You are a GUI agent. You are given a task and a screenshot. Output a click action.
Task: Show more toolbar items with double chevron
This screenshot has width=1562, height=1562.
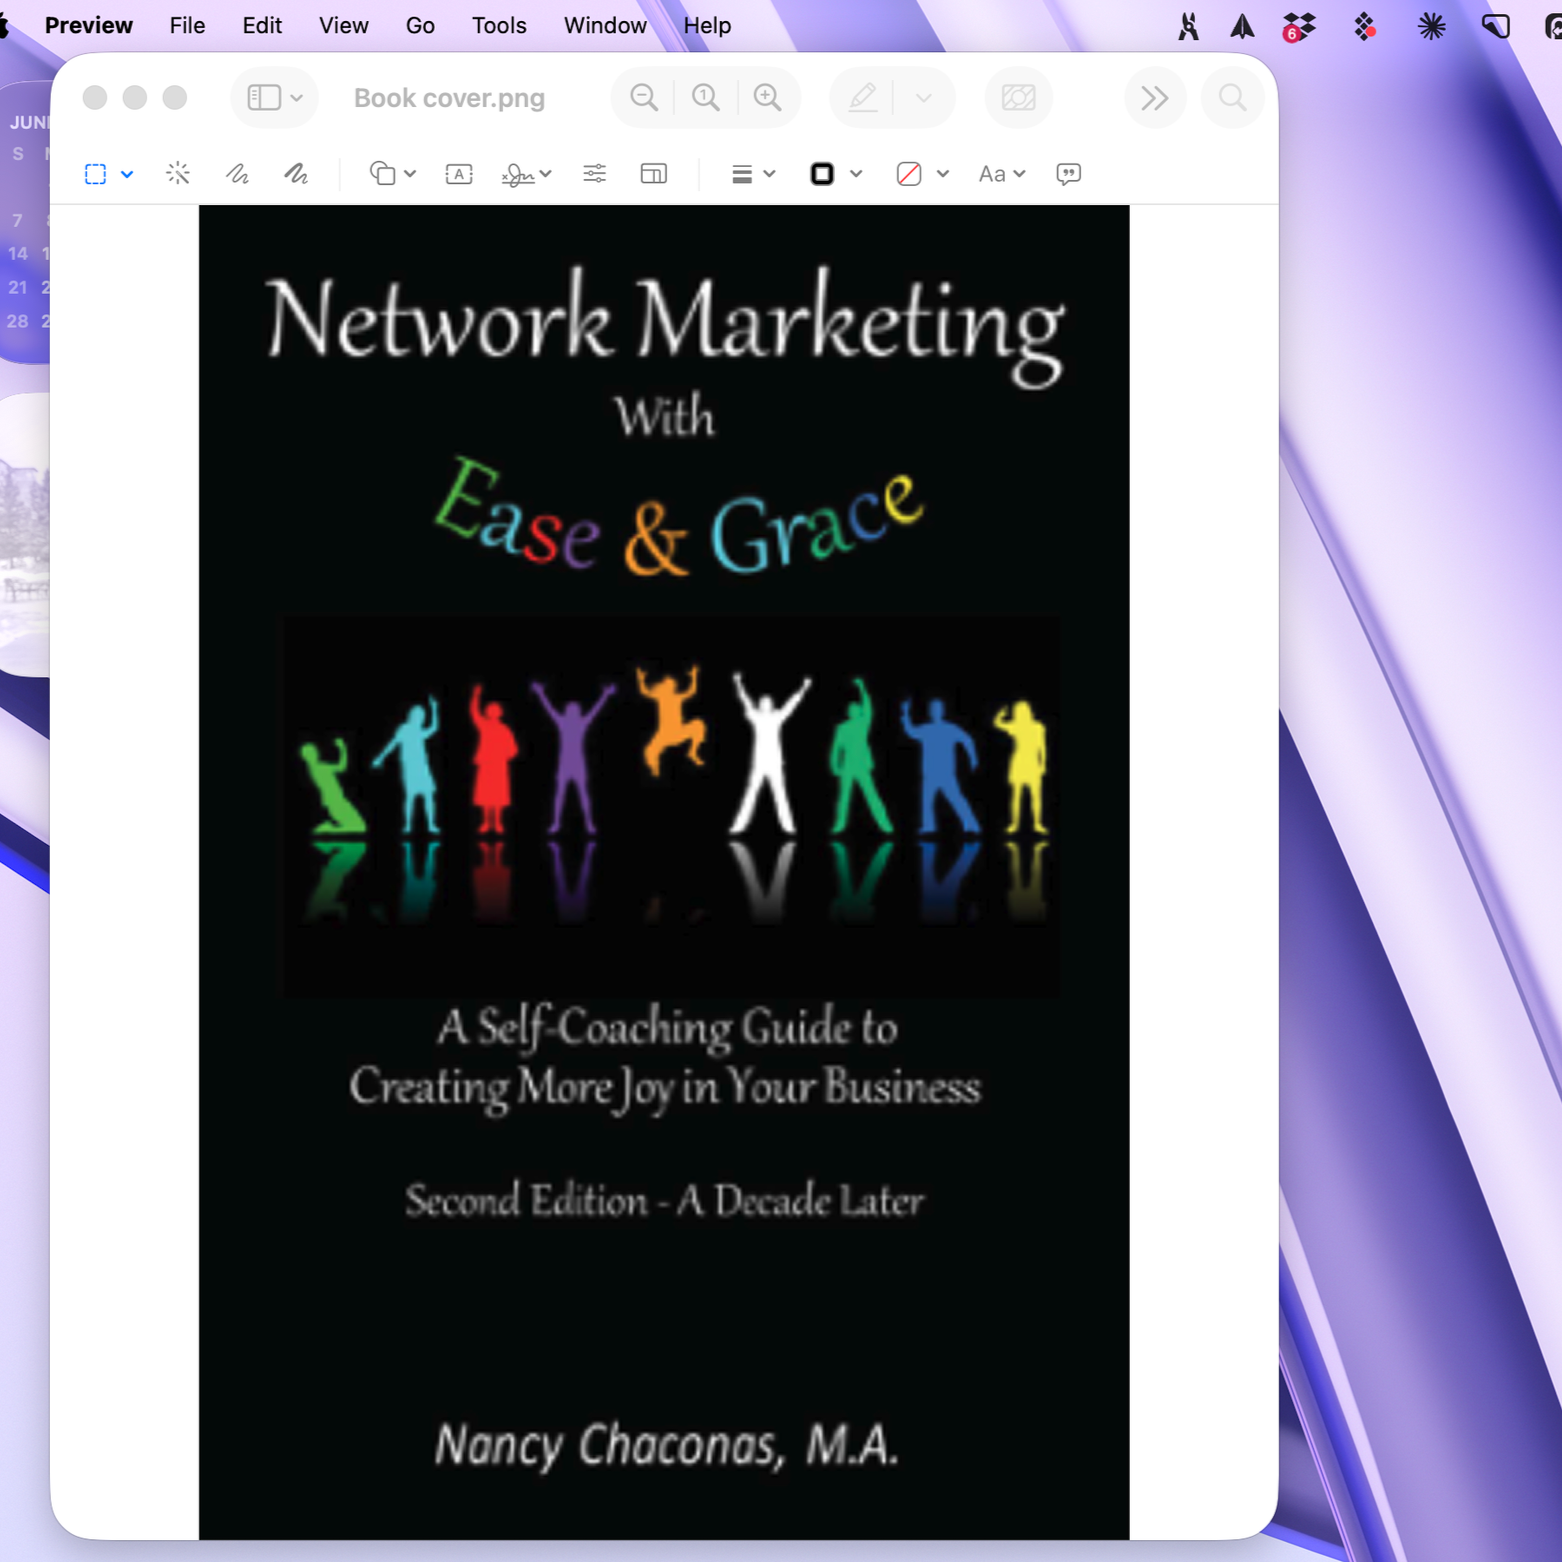1155,97
